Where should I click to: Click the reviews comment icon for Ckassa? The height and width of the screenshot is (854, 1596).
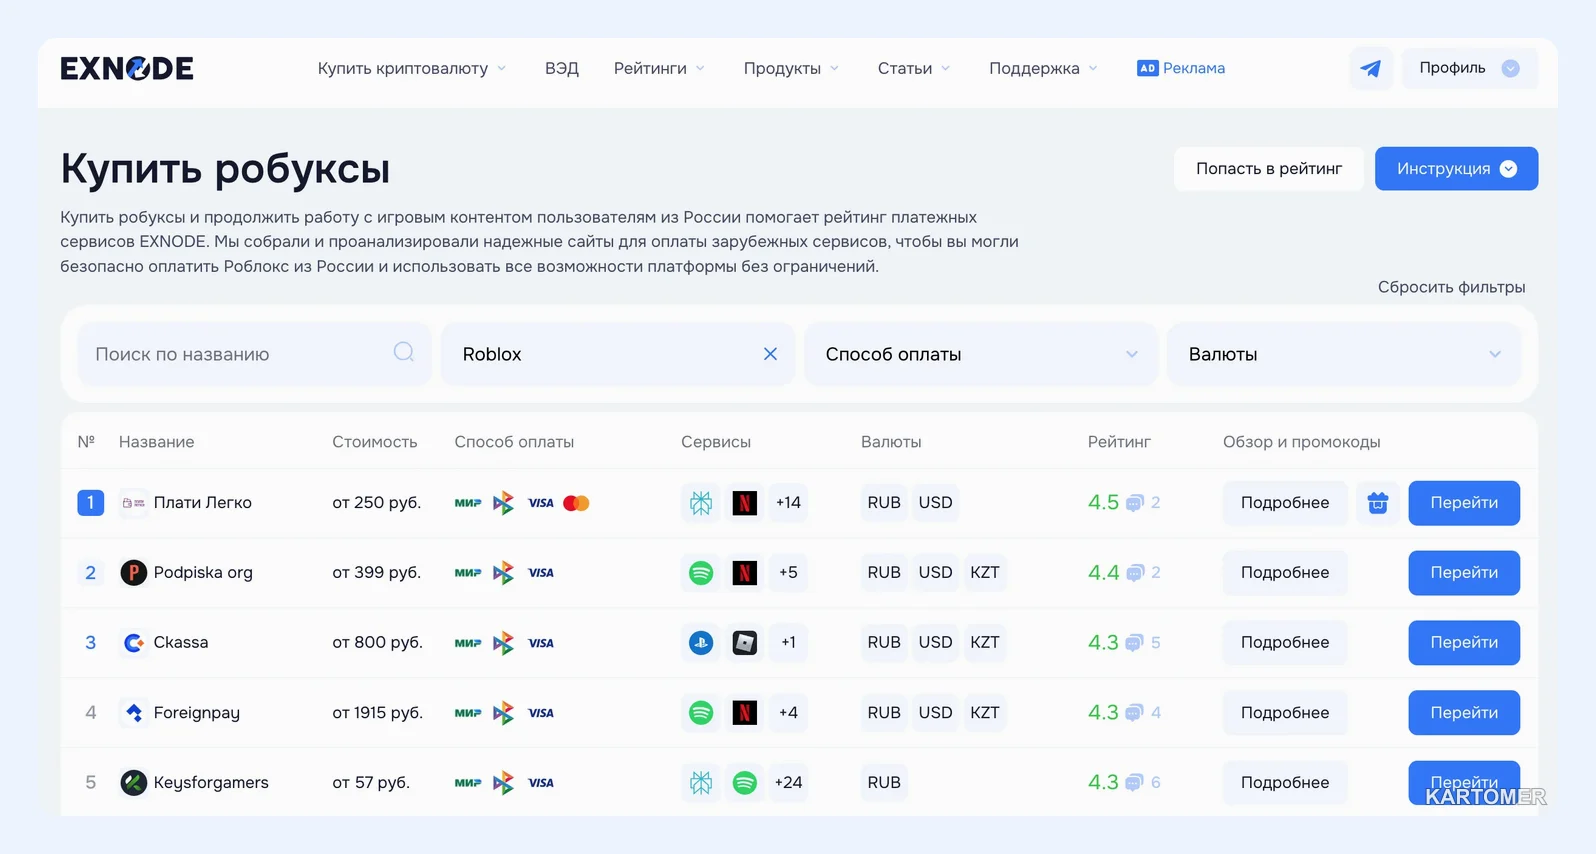click(1134, 643)
